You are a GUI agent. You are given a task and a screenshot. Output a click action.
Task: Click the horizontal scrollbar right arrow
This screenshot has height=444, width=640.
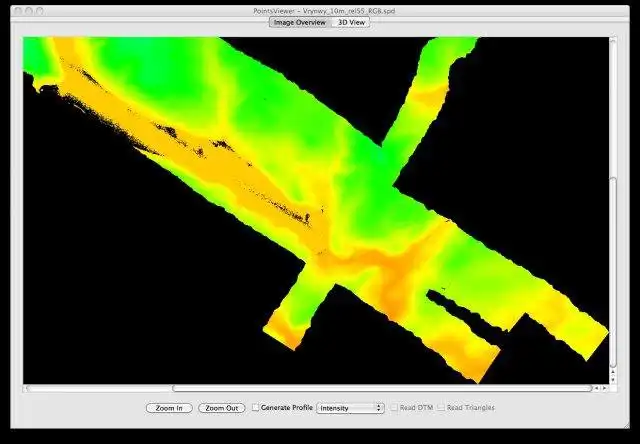604,388
